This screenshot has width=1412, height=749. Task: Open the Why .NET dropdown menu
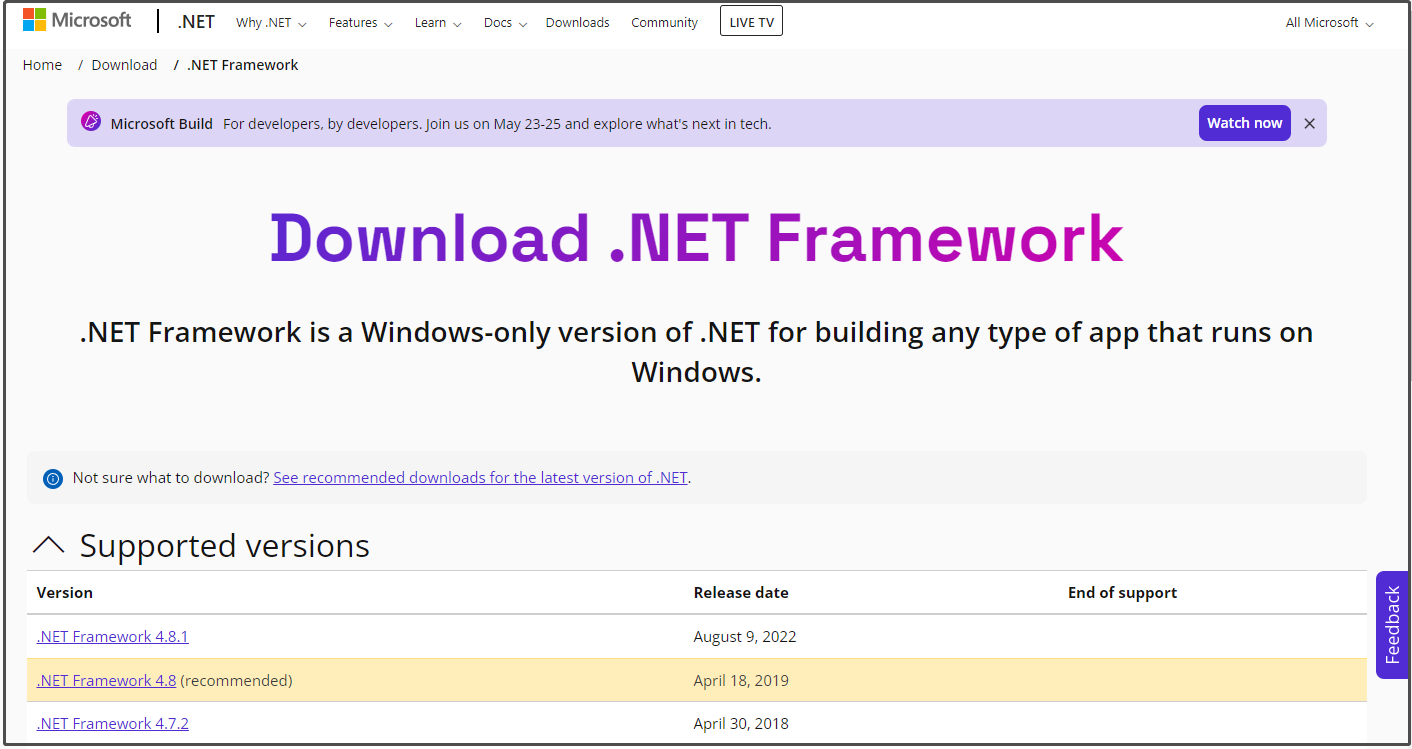click(x=271, y=22)
